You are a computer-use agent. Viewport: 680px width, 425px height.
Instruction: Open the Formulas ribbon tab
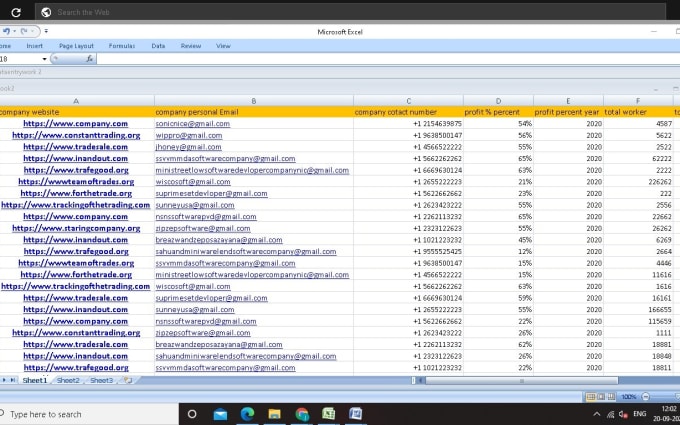pos(121,46)
